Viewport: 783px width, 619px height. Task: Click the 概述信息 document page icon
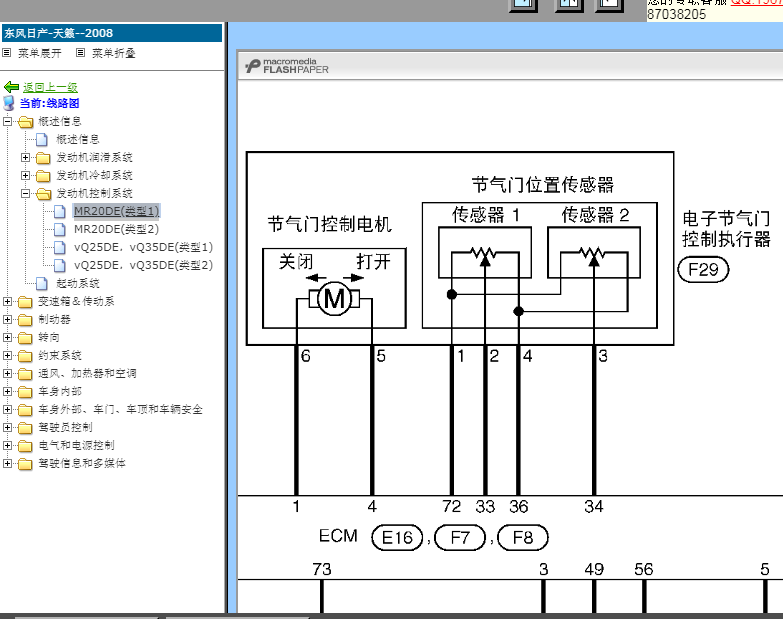click(x=42, y=139)
